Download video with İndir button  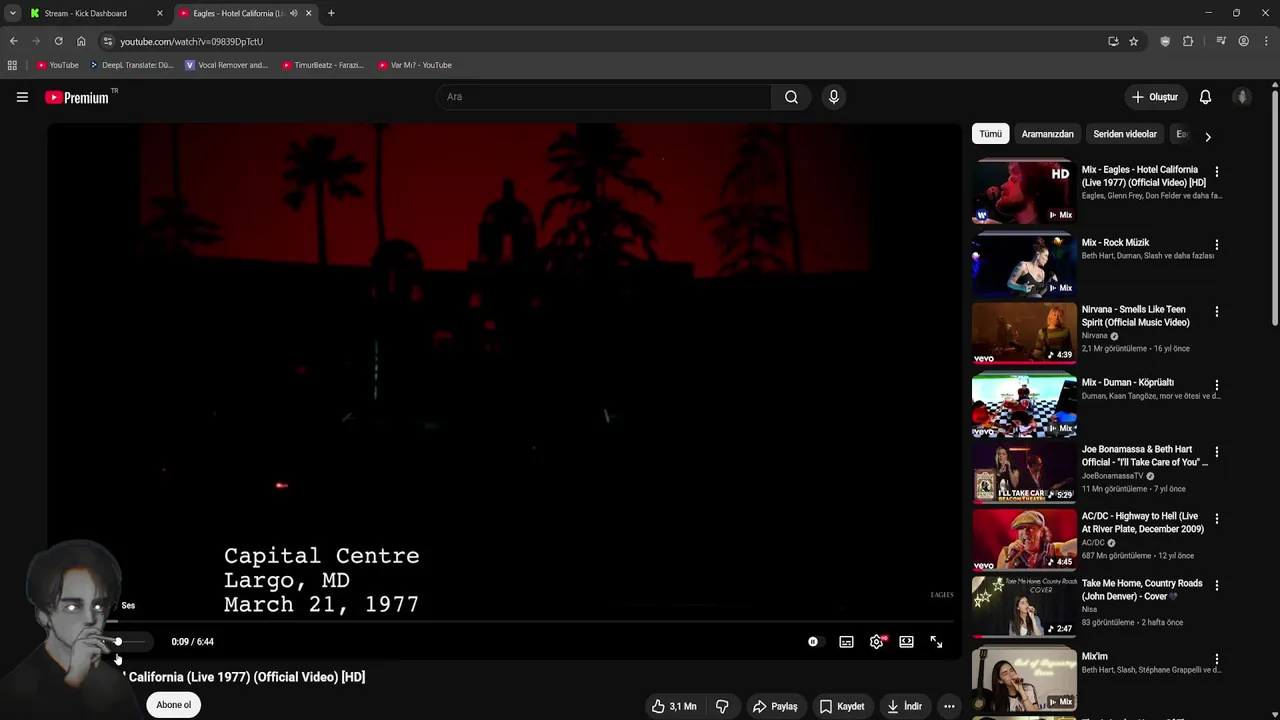[x=904, y=706]
